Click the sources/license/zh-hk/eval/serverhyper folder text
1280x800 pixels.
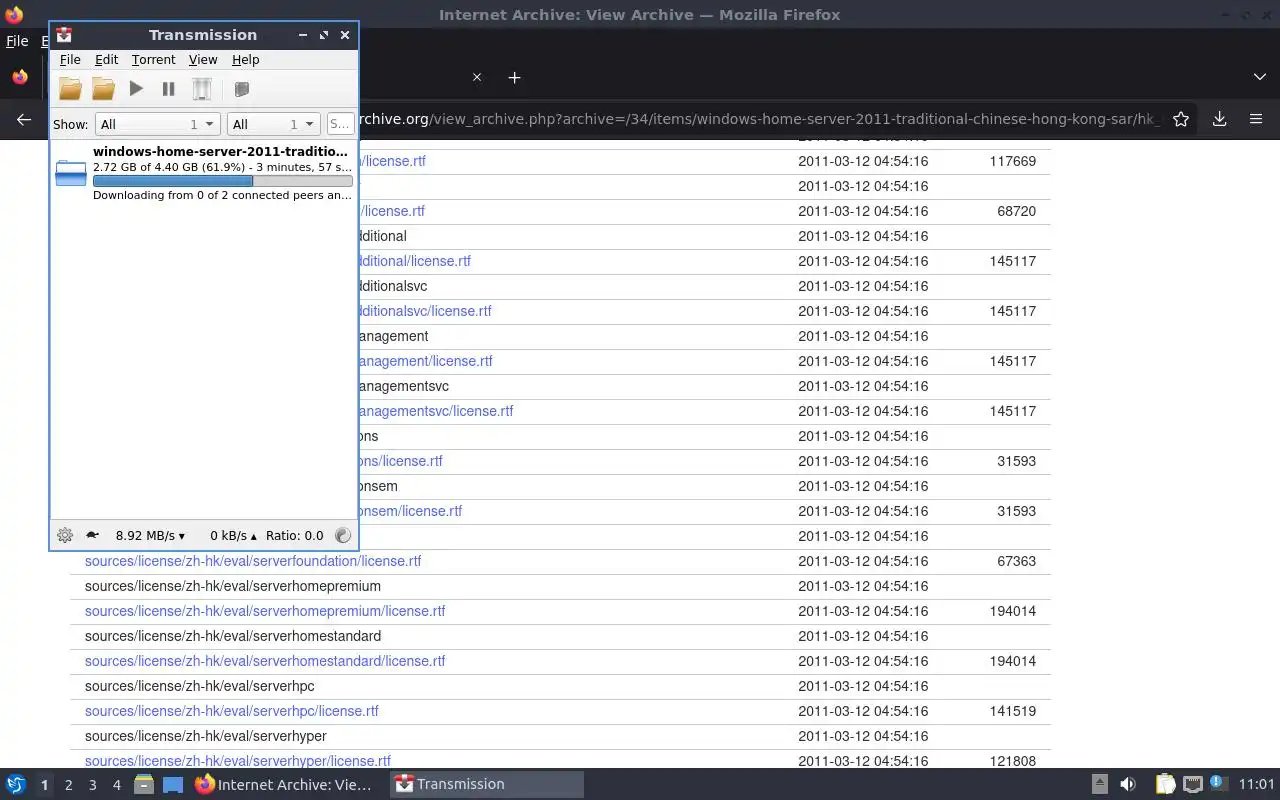coord(206,736)
